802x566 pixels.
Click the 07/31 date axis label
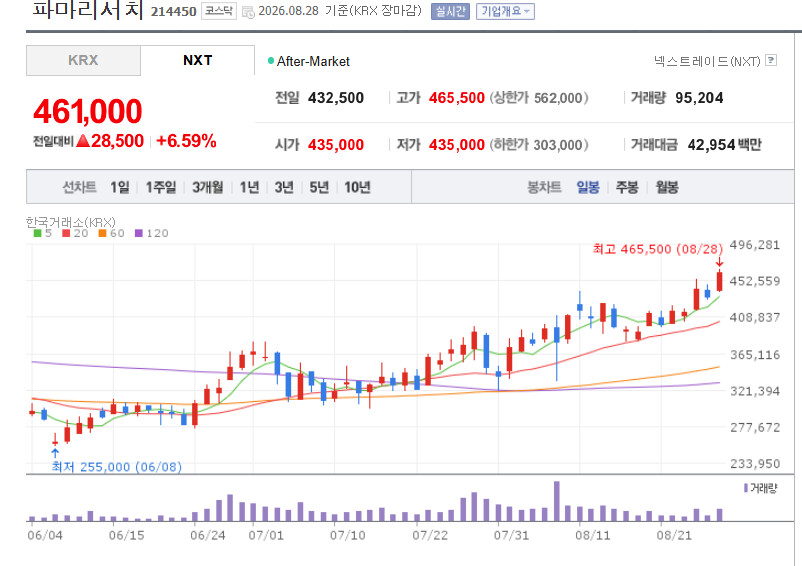[x=511, y=535]
